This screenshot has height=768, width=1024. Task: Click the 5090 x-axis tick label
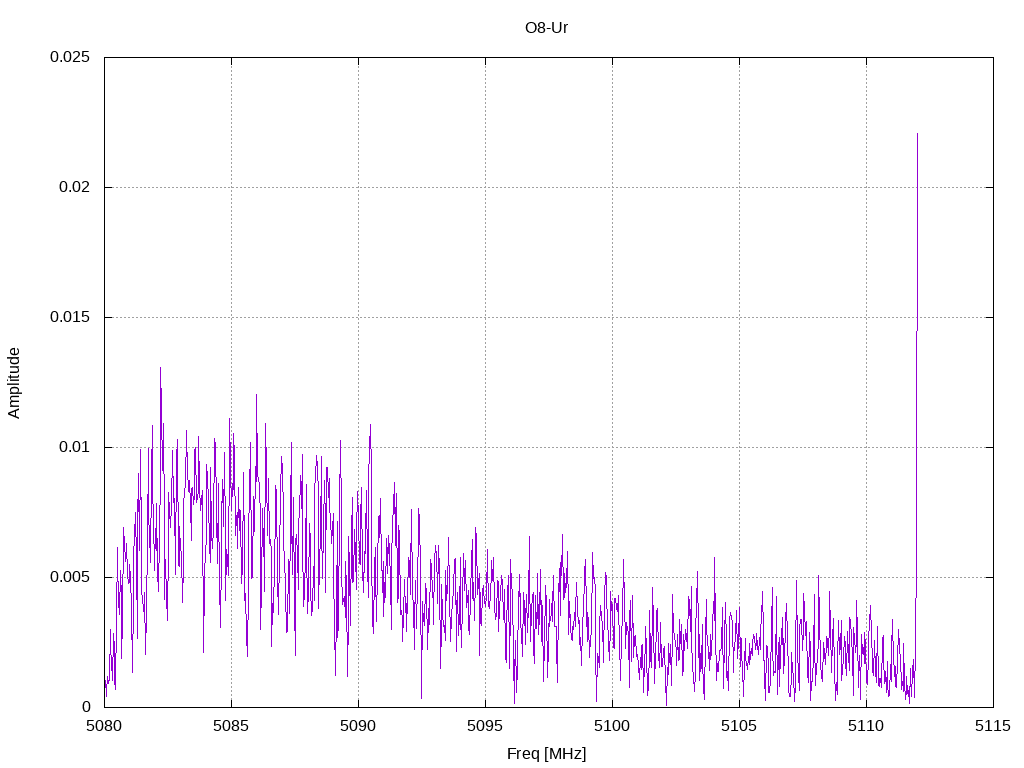point(358,726)
